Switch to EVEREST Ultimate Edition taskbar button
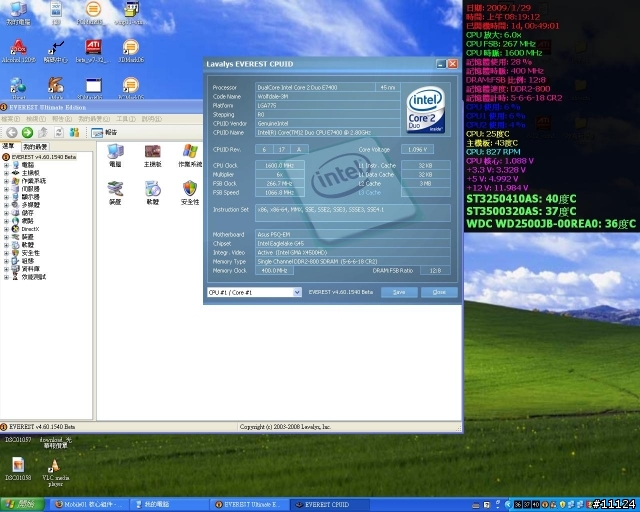The image size is (640, 512). click(x=249, y=505)
